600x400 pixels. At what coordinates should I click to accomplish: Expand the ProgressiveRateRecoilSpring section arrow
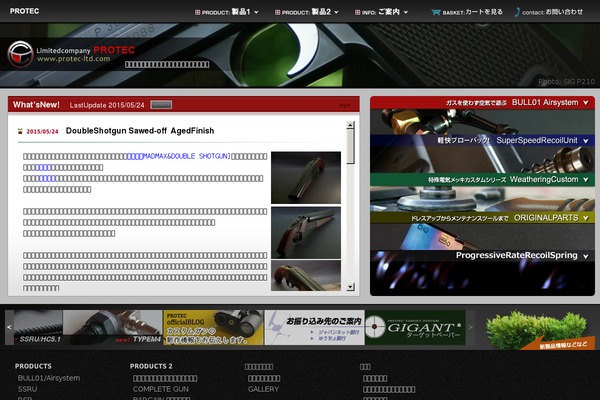click(586, 256)
